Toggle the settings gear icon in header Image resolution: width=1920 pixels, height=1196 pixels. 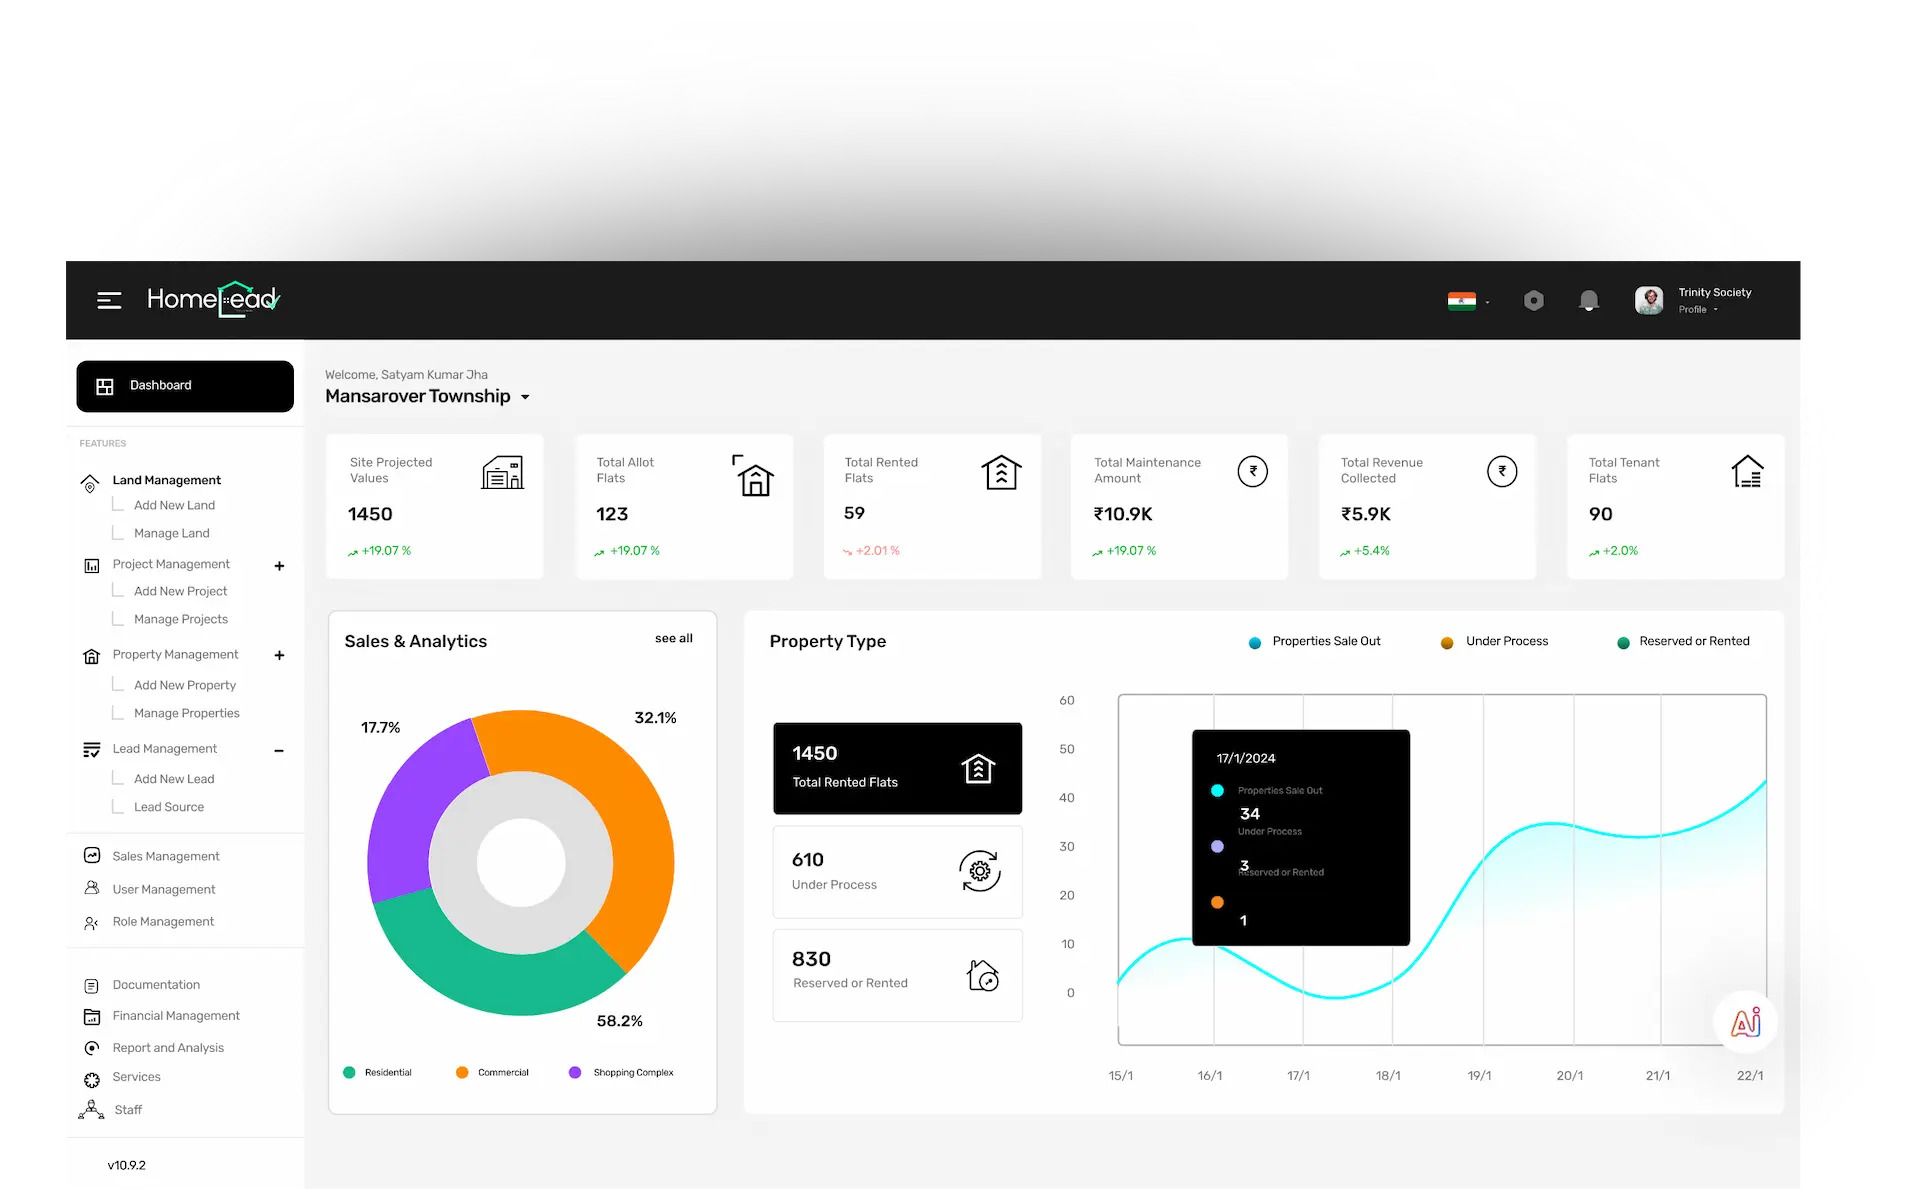pos(1533,300)
